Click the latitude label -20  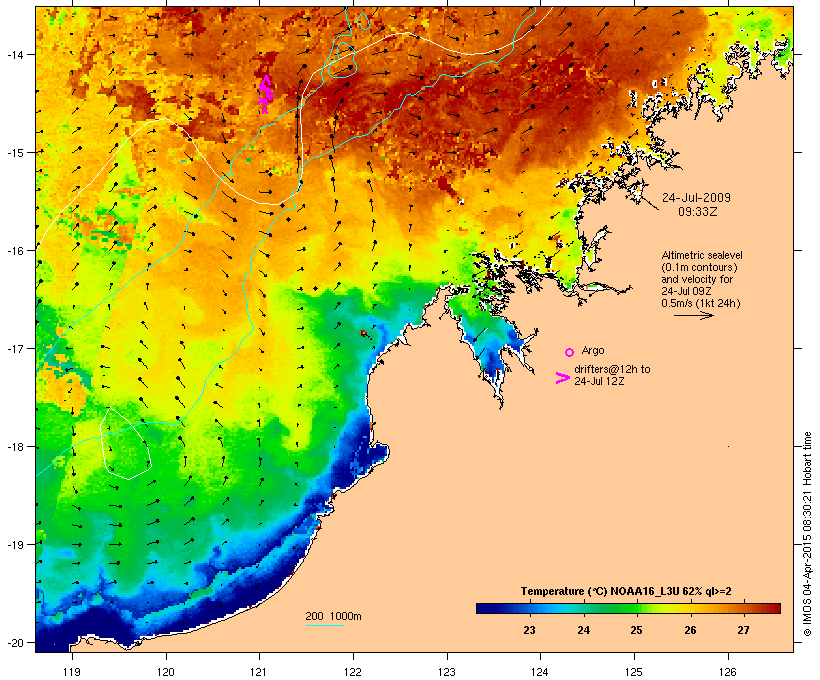[14, 643]
